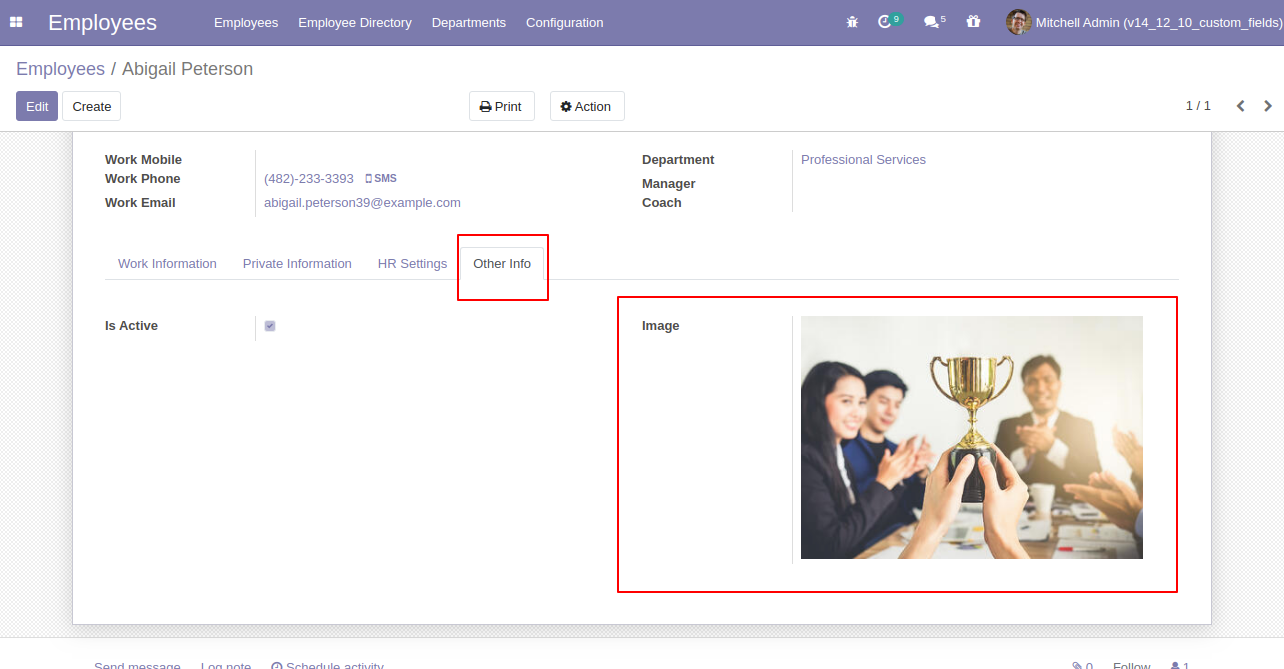Open Professional Services department link
Viewport: 1284px width, 669px height.
pos(863,159)
